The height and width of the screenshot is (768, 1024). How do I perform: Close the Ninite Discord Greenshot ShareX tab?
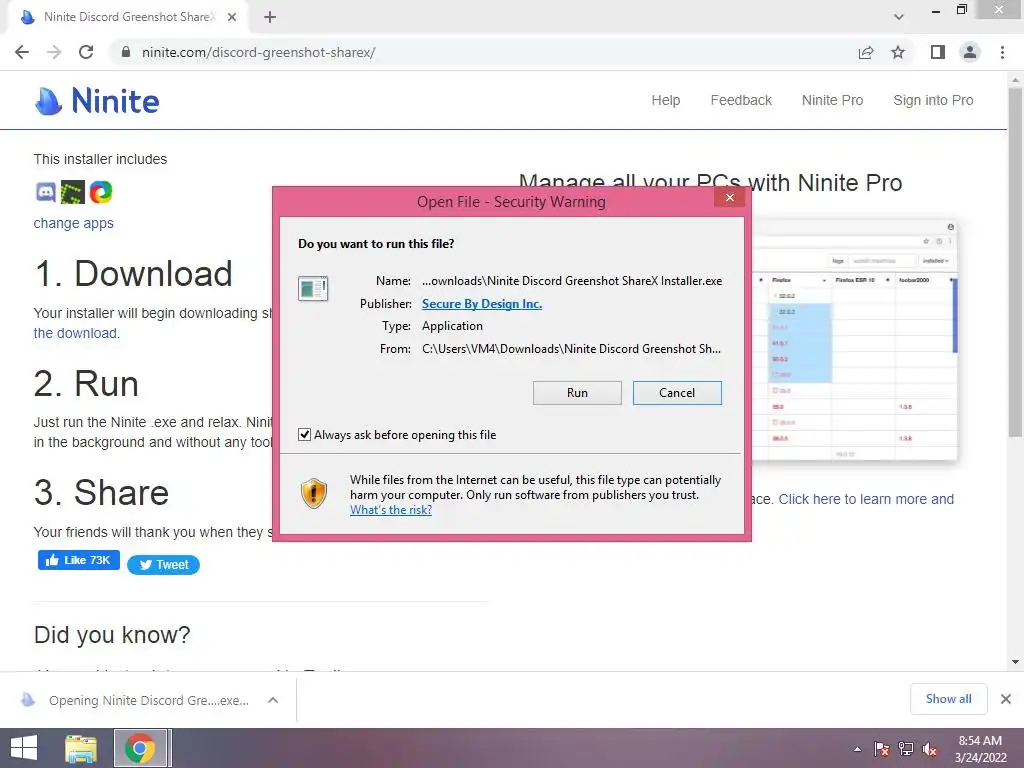[x=232, y=18]
